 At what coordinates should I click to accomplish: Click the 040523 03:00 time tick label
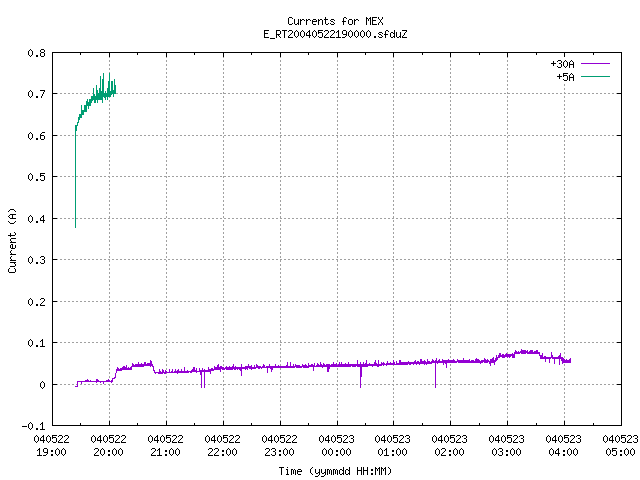tap(507, 445)
